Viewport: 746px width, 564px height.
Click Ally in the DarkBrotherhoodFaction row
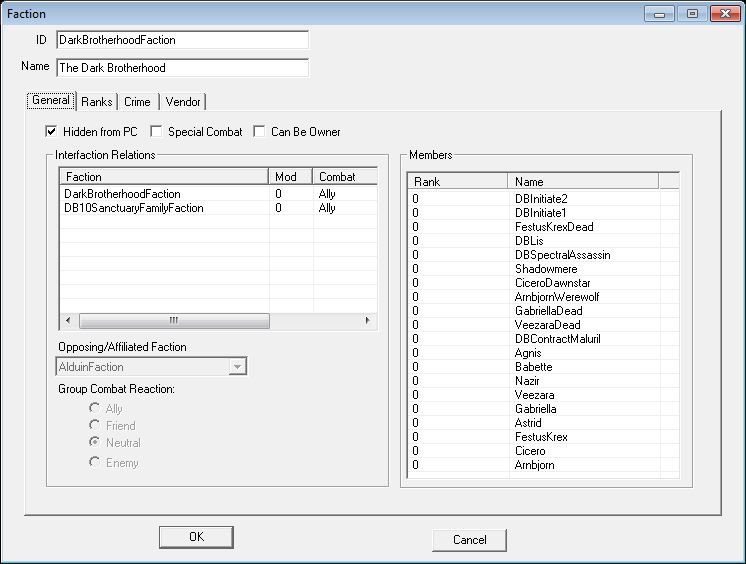[327, 194]
